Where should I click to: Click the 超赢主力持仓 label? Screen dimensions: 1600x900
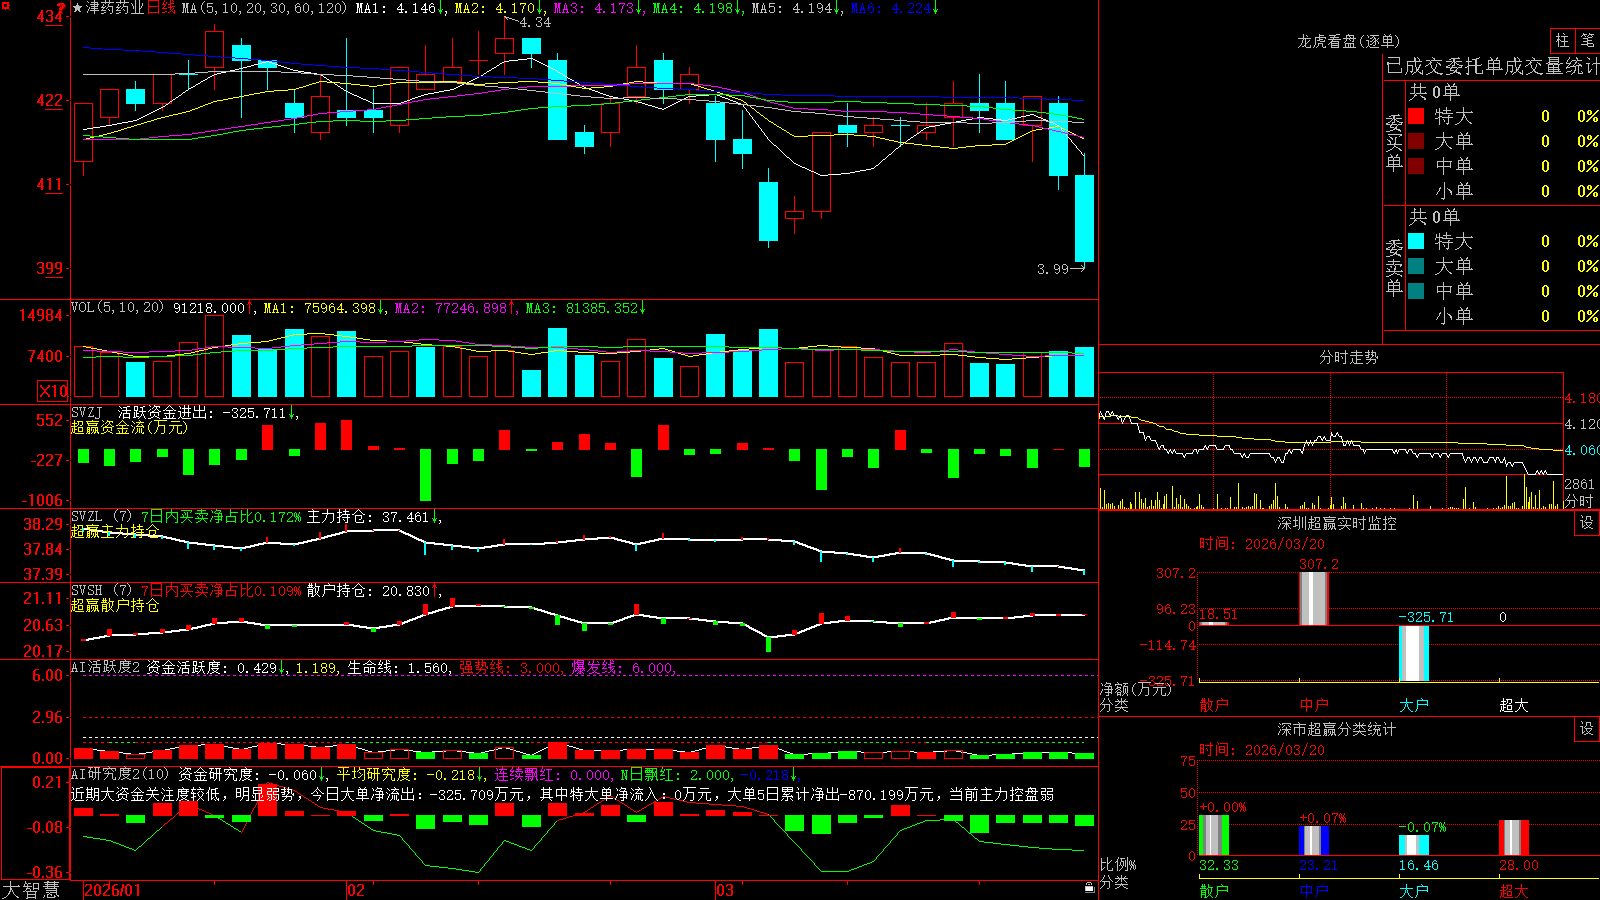coord(115,531)
